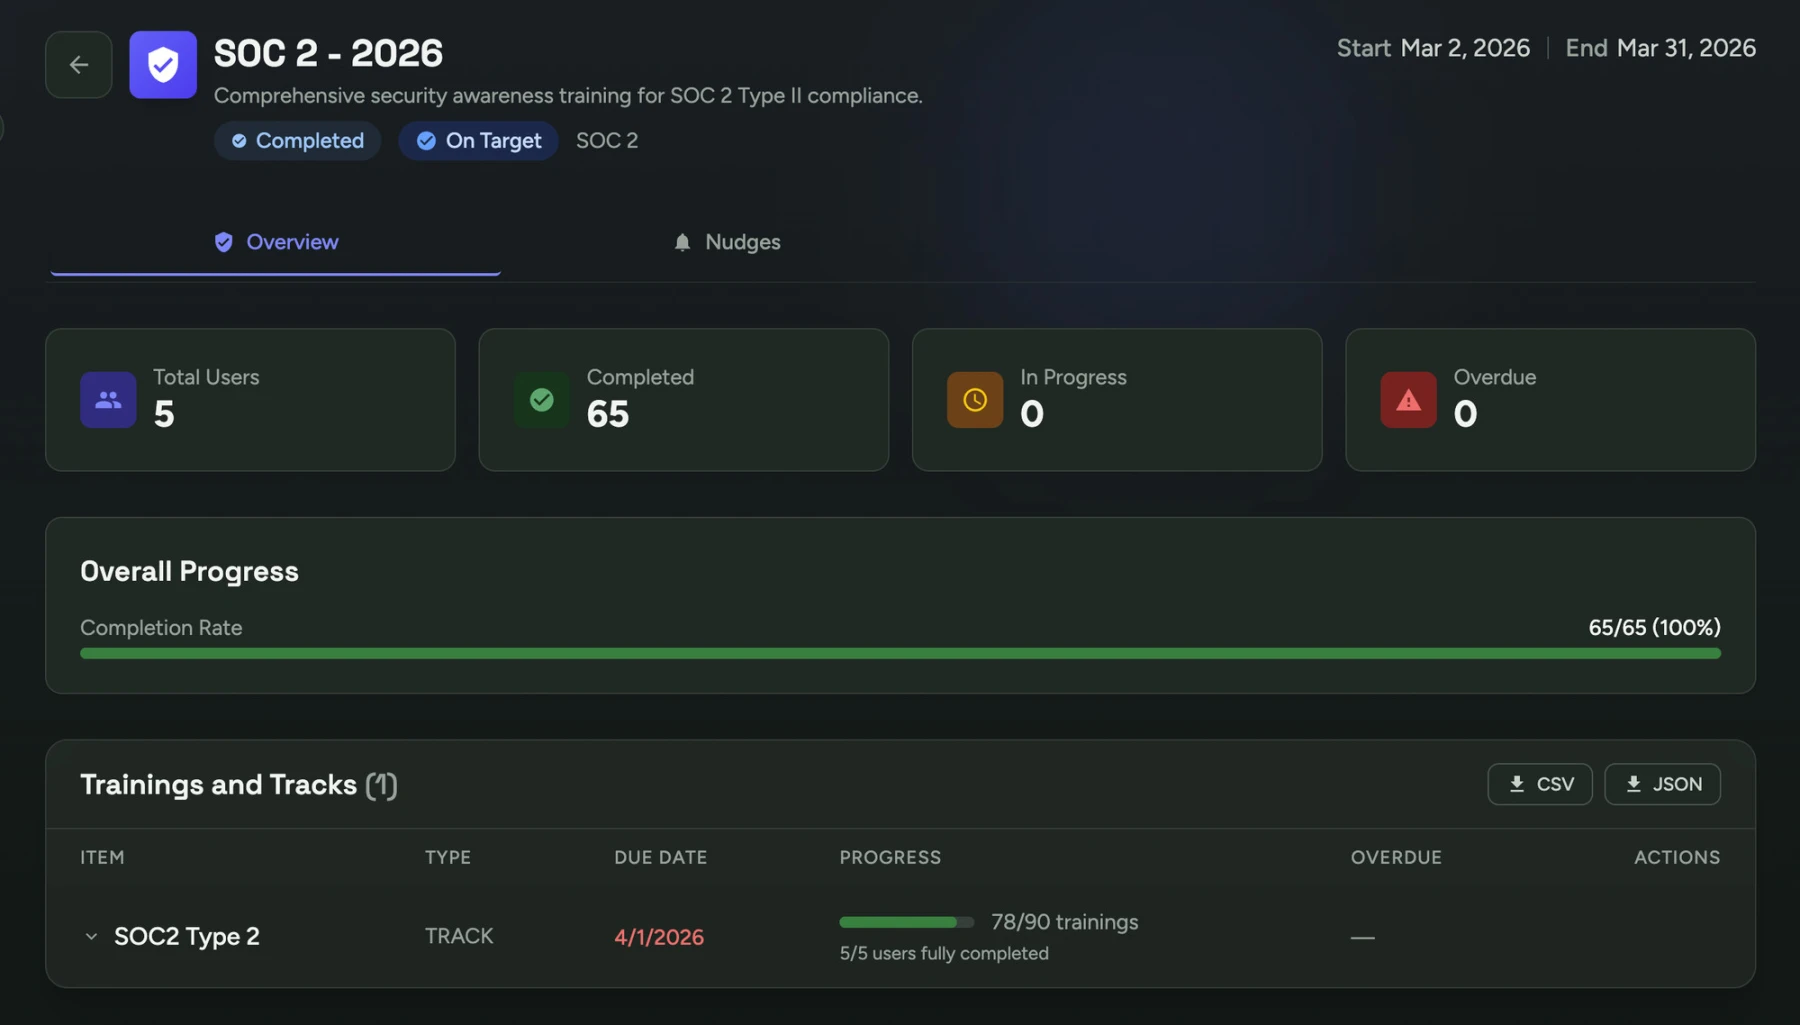Export trainings as CSV
This screenshot has width=1800, height=1025.
(1540, 784)
